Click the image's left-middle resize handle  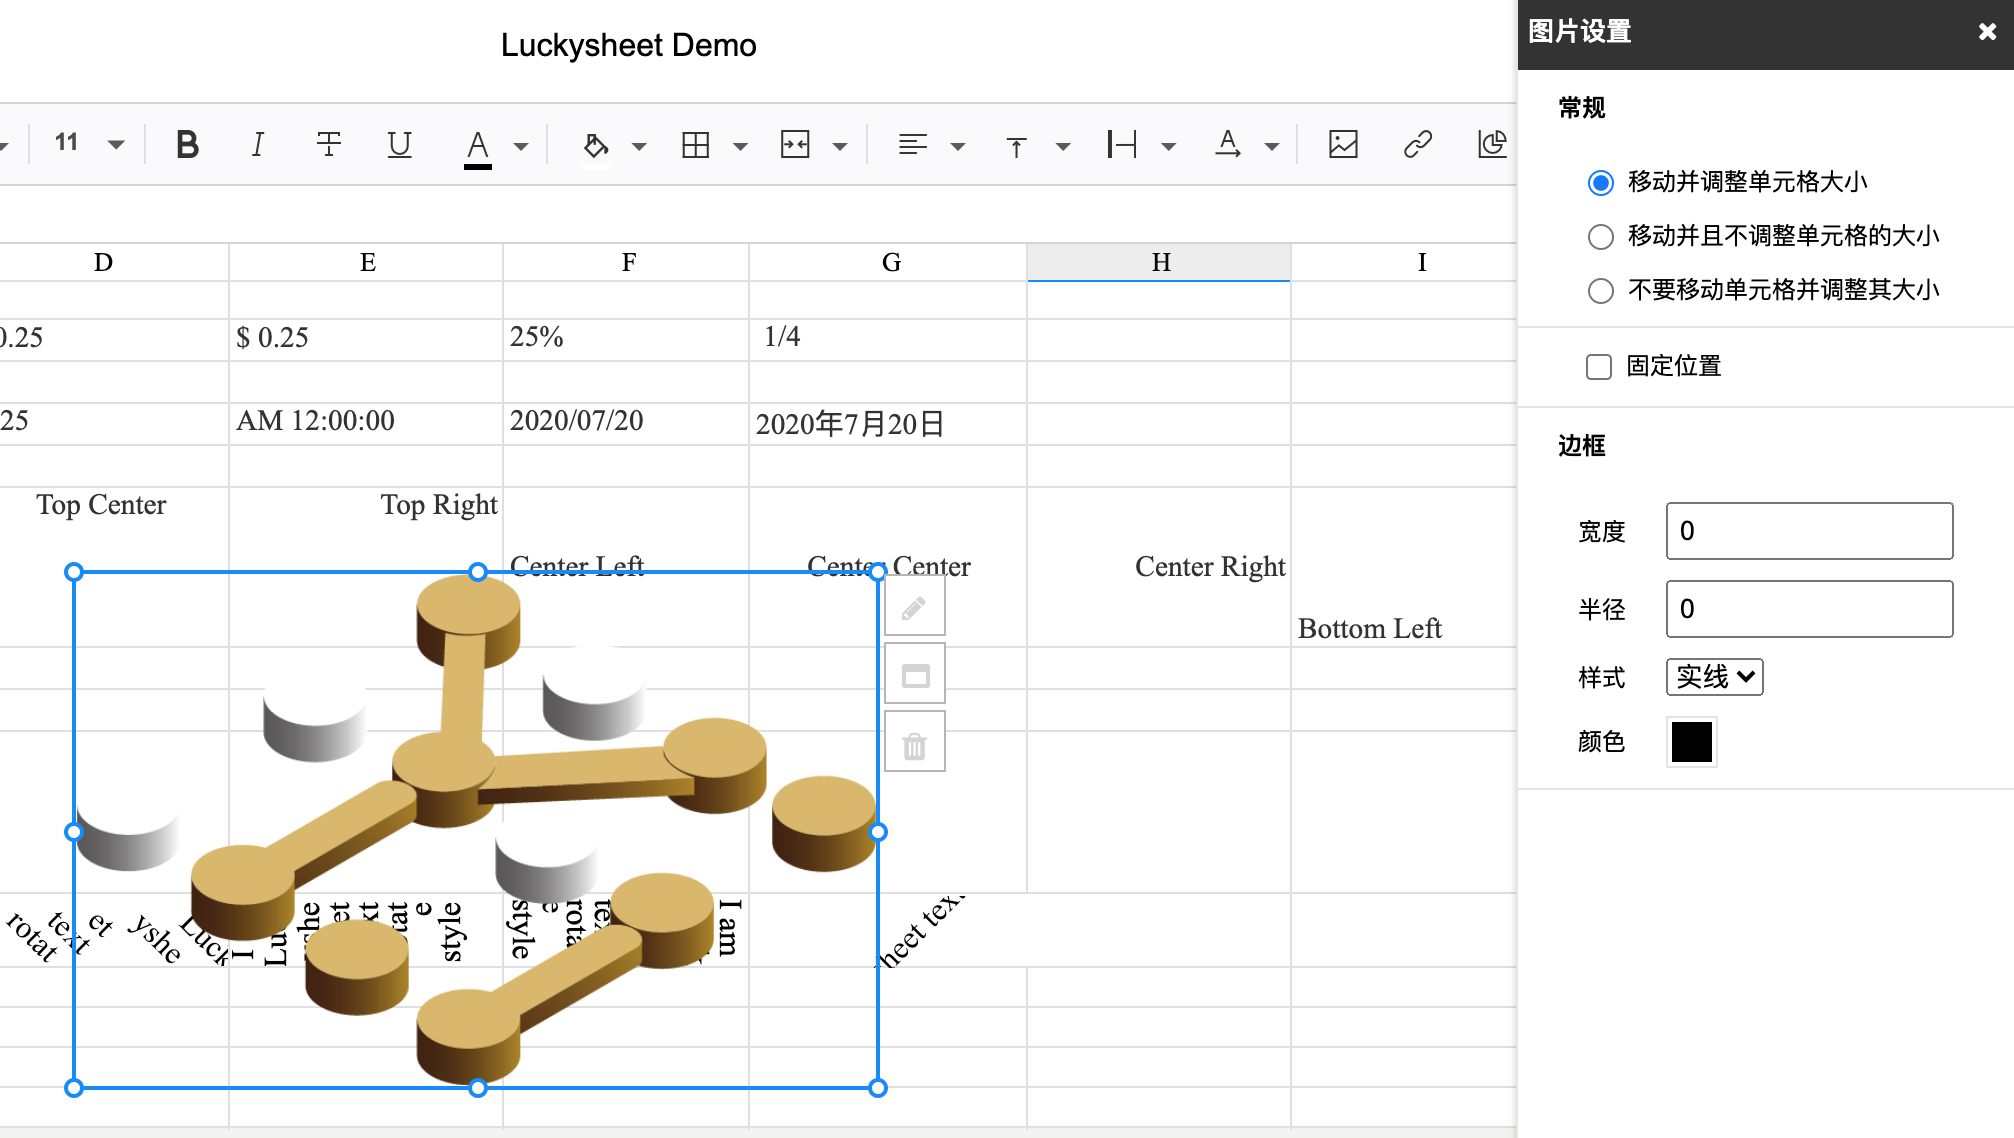tap(74, 832)
